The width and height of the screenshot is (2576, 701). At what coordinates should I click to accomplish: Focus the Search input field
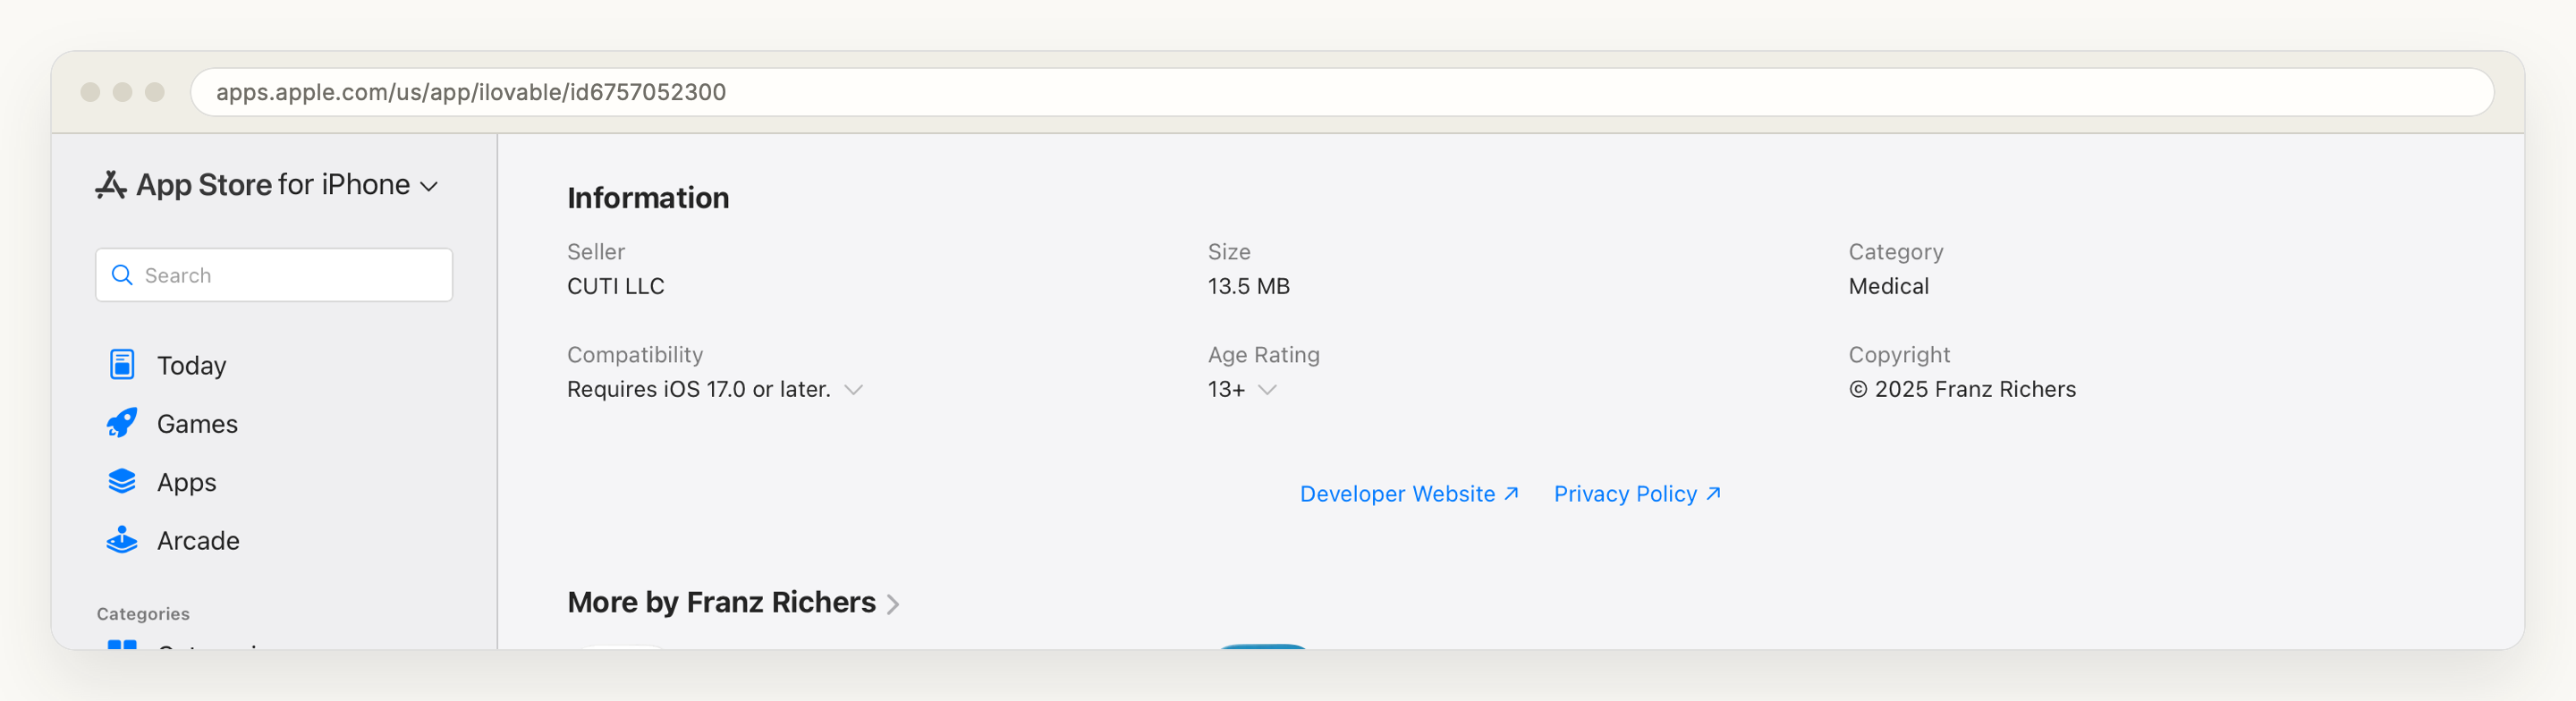pos(274,275)
